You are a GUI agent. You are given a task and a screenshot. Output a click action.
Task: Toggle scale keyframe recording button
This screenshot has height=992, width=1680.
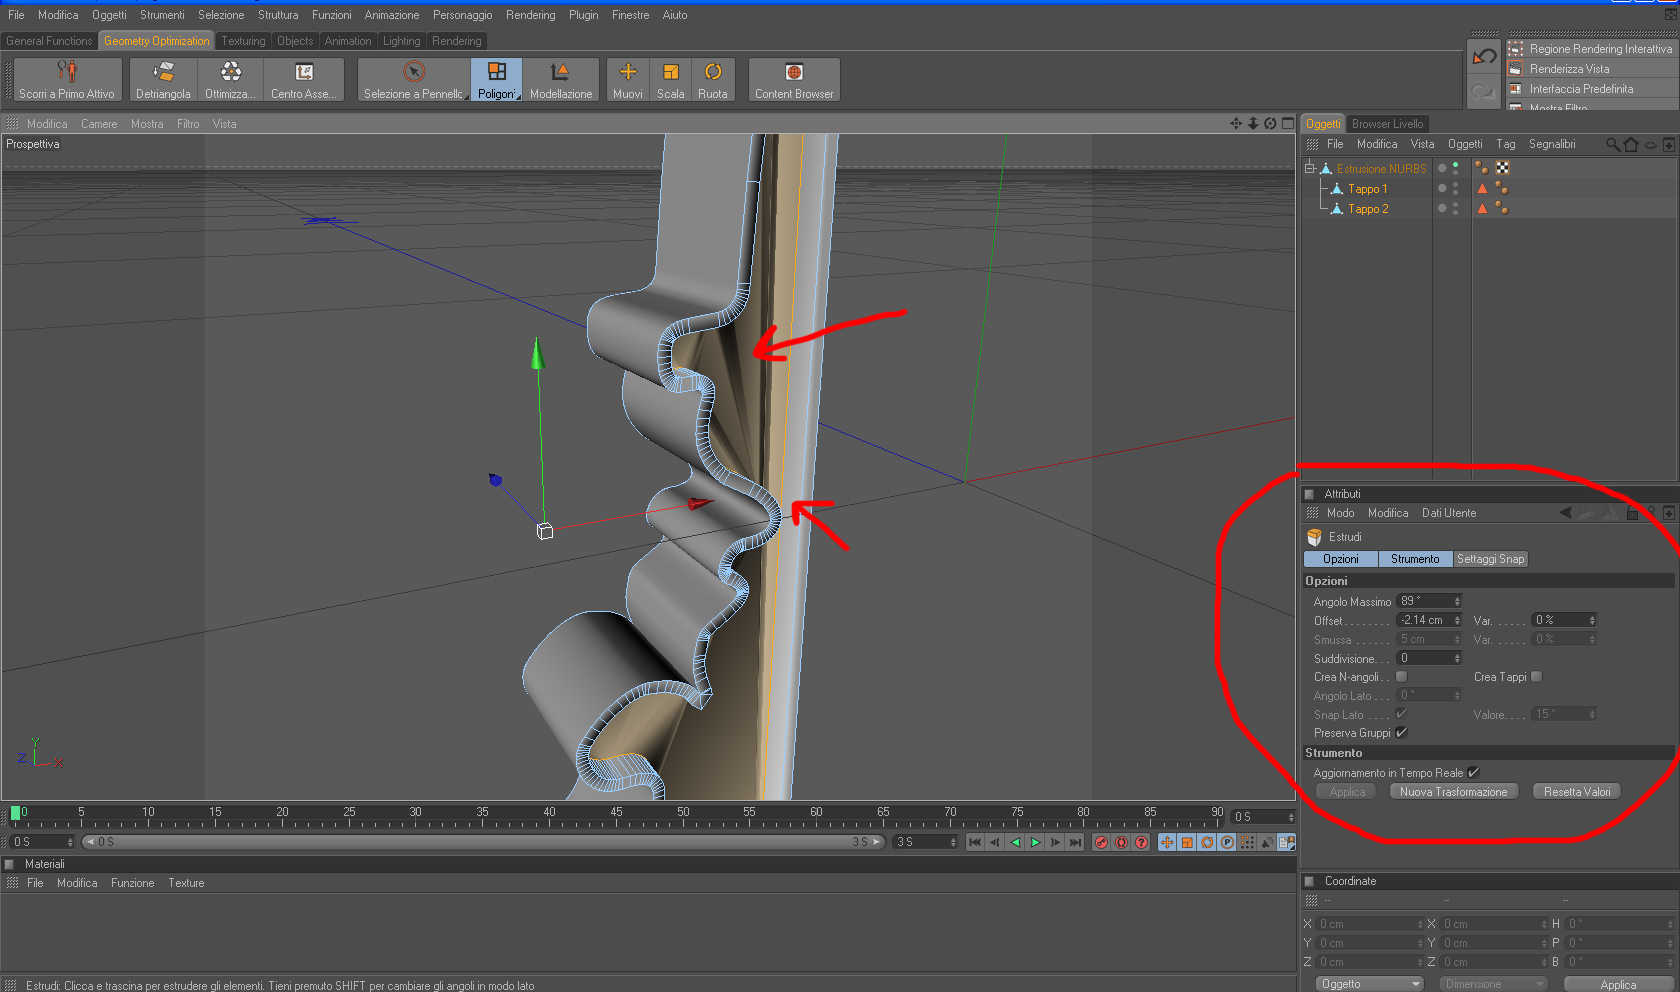click(1187, 842)
